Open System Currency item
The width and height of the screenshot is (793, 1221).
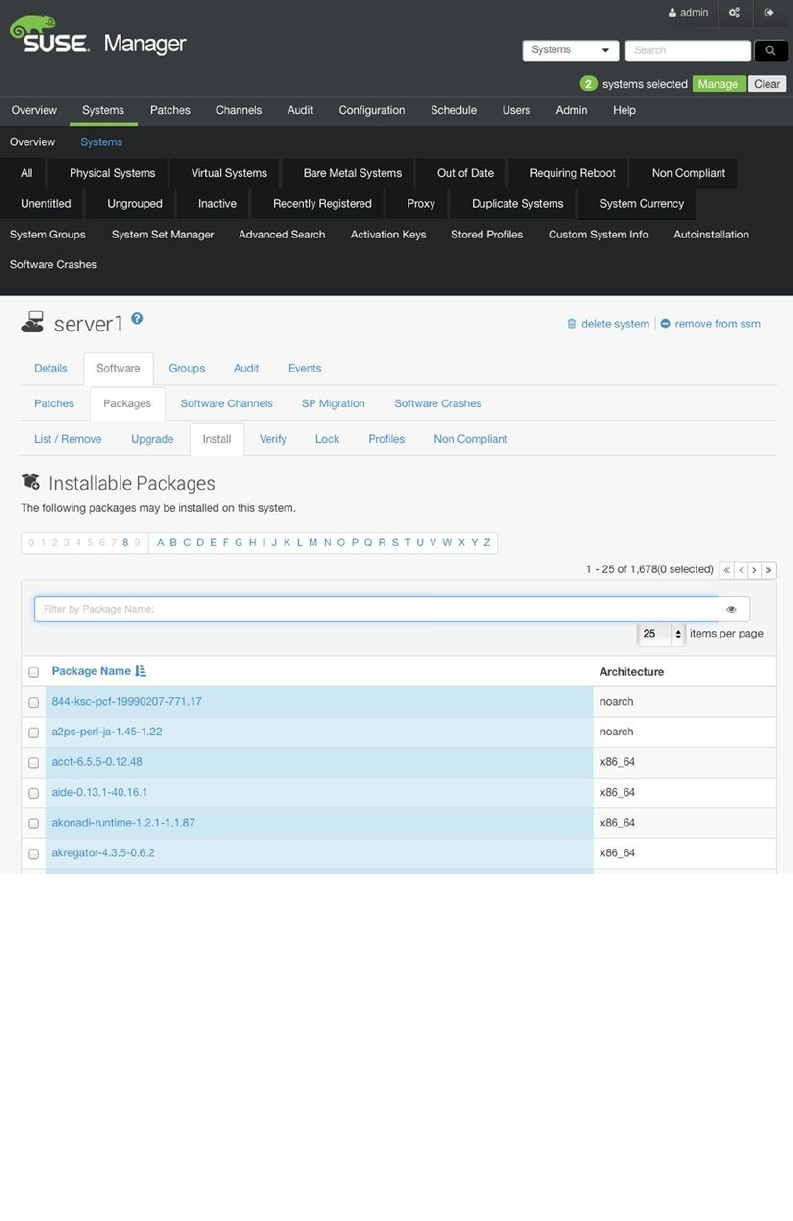coord(642,203)
